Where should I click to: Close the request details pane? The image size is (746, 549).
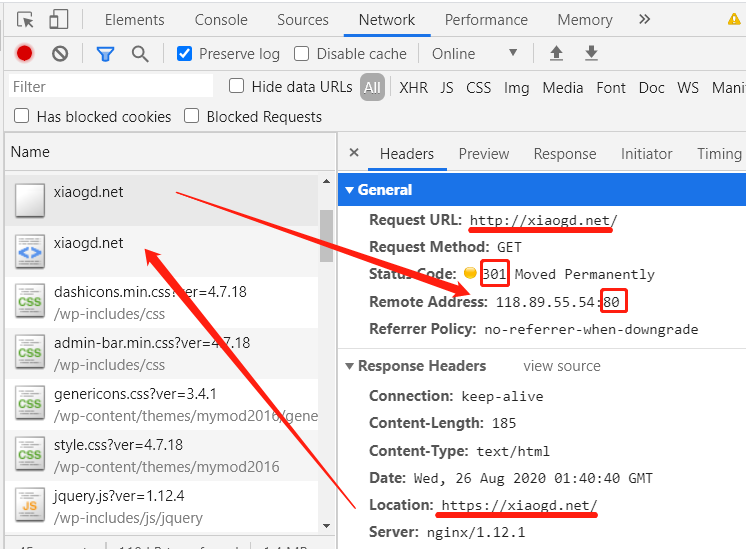[354, 153]
